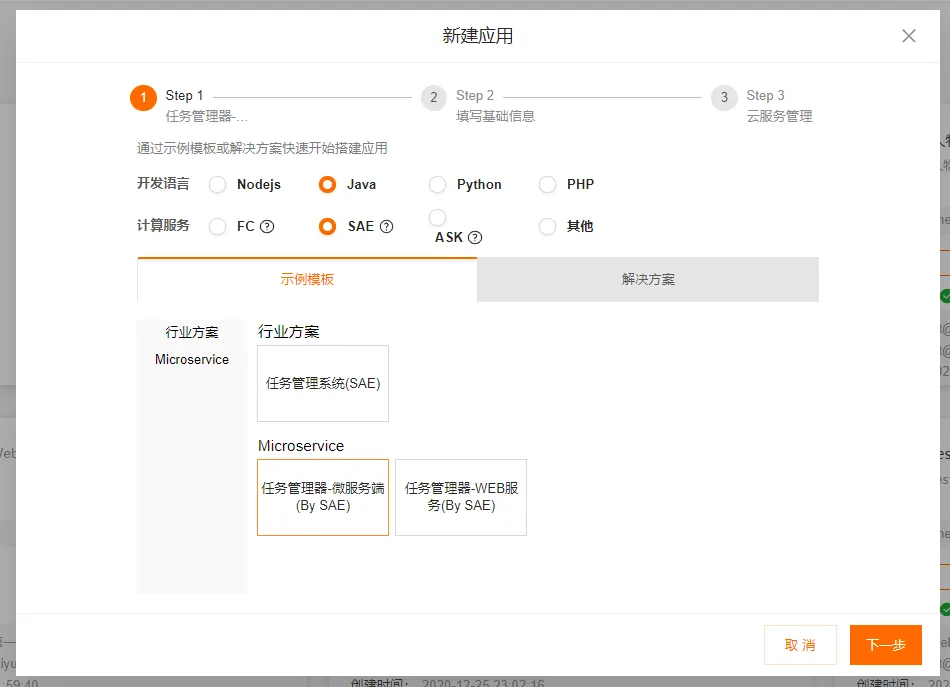Select PHP as development language
Screen dimensions: 950x687
pos(547,185)
